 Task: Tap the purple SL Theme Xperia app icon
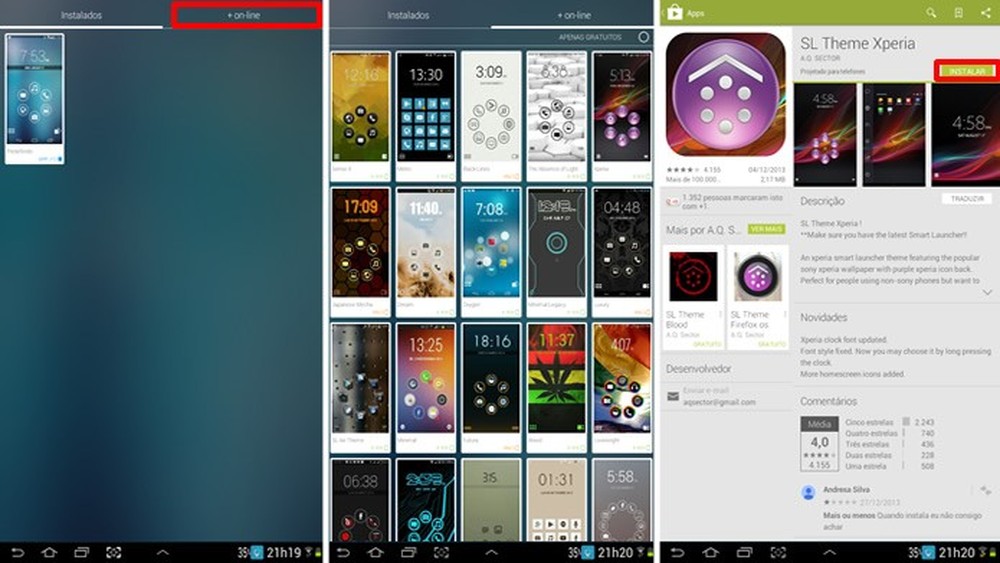click(725, 94)
